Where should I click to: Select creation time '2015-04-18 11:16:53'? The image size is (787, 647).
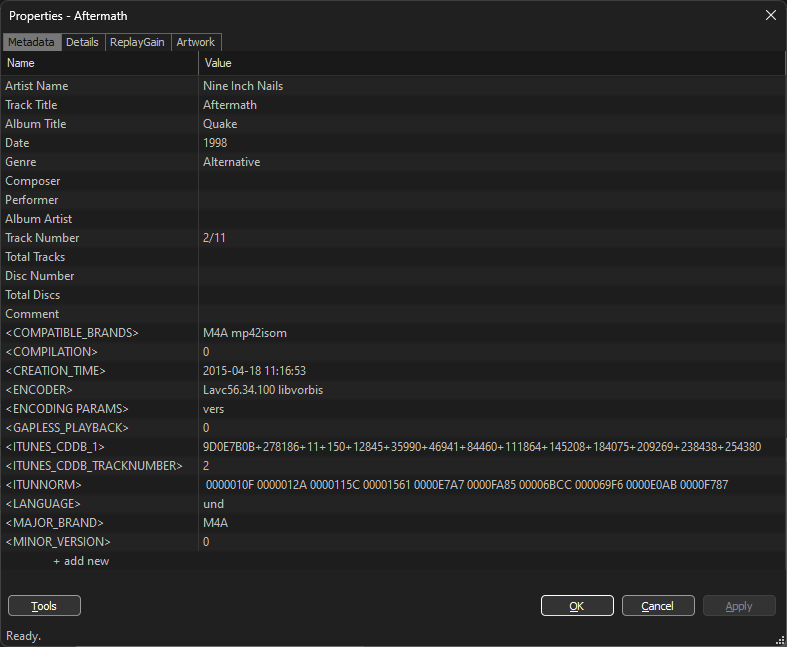click(x=254, y=371)
